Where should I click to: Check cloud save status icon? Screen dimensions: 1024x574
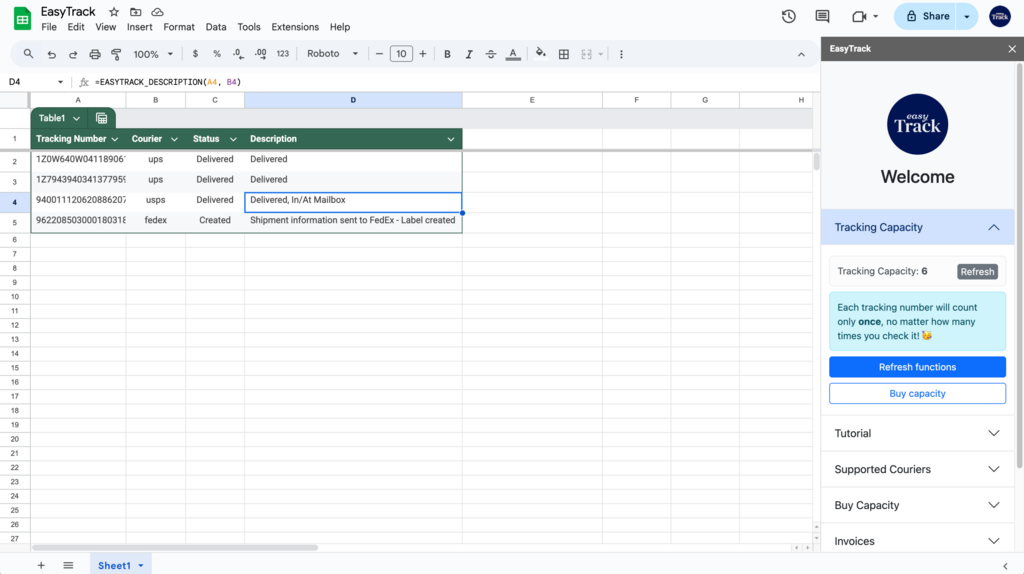(x=157, y=12)
